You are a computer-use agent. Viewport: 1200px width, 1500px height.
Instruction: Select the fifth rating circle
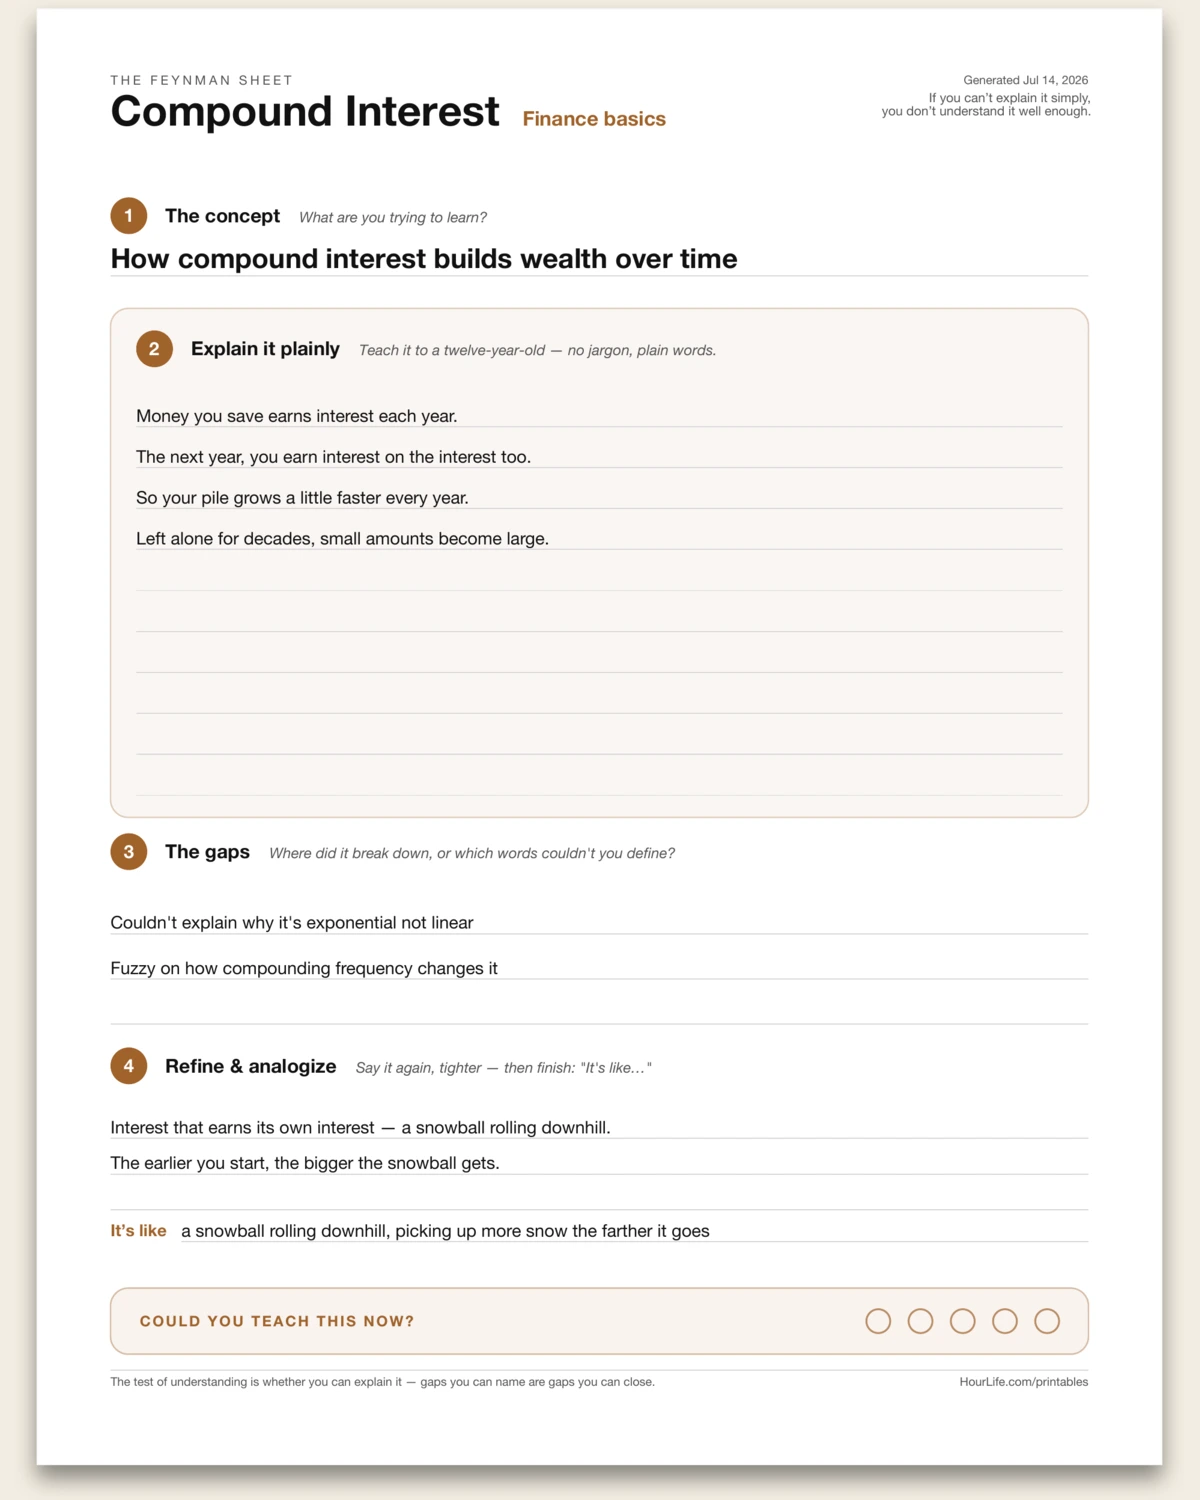pos(1047,1321)
